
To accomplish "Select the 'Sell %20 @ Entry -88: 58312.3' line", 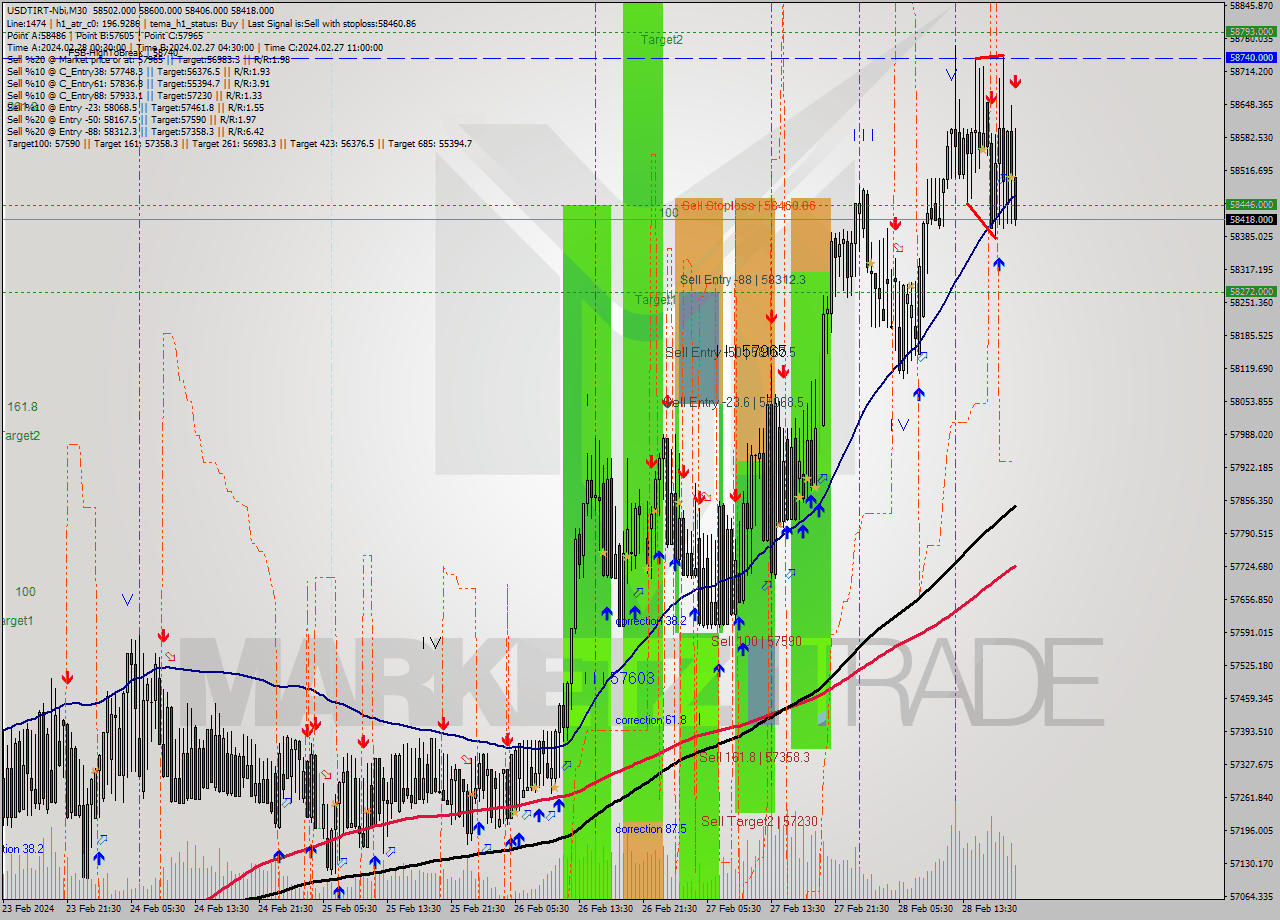I will 135,131.
